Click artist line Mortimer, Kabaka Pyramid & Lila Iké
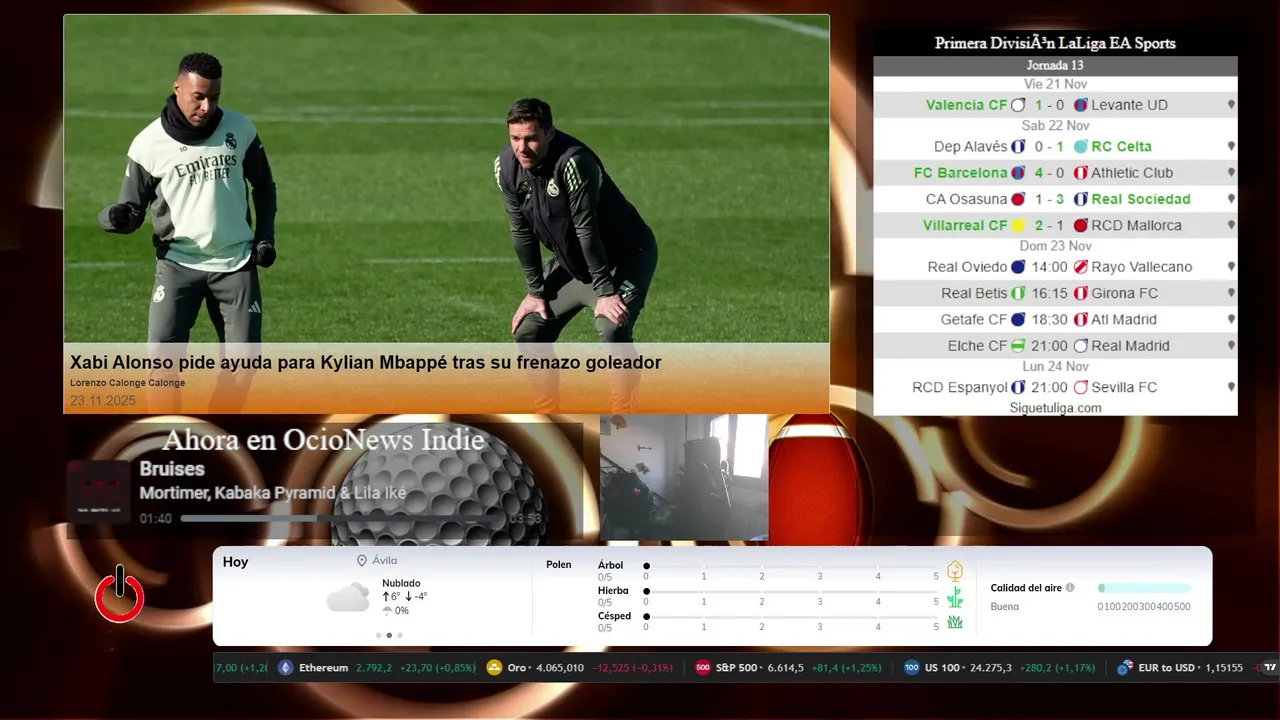Screen dimensions: 1280x720 (x=273, y=493)
